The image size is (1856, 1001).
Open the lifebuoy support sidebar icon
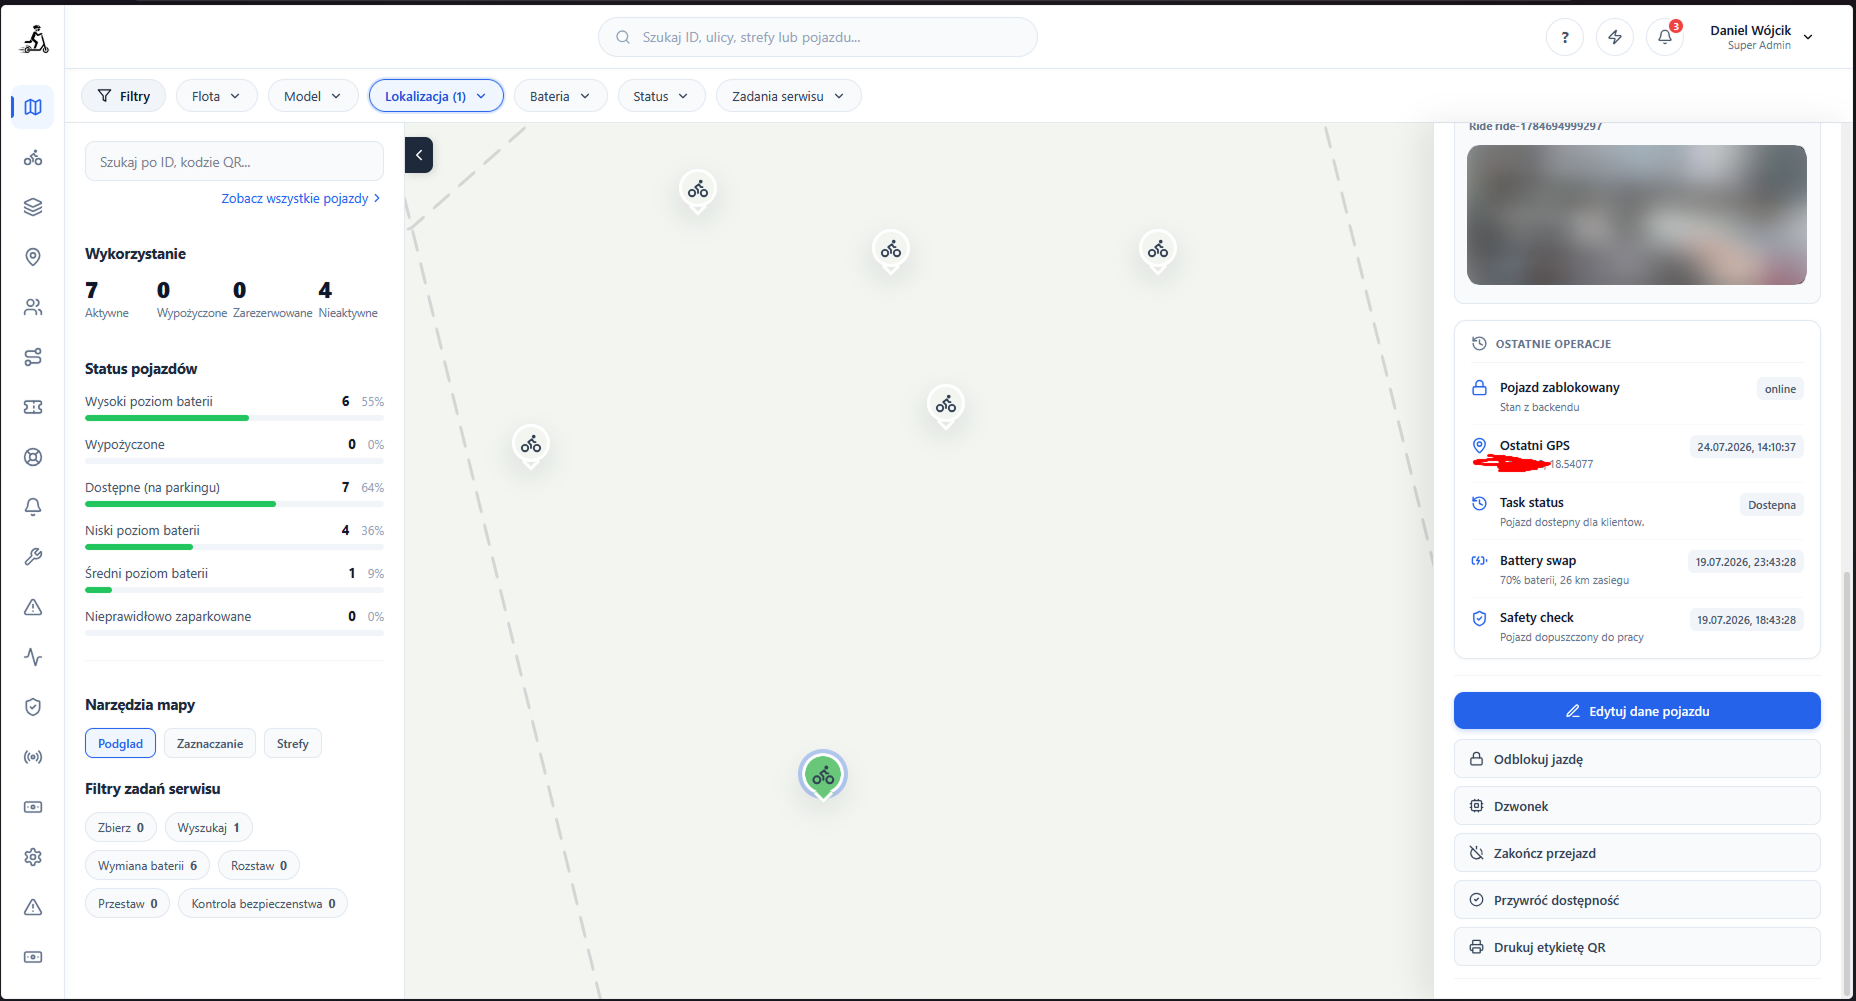pyautogui.click(x=33, y=457)
